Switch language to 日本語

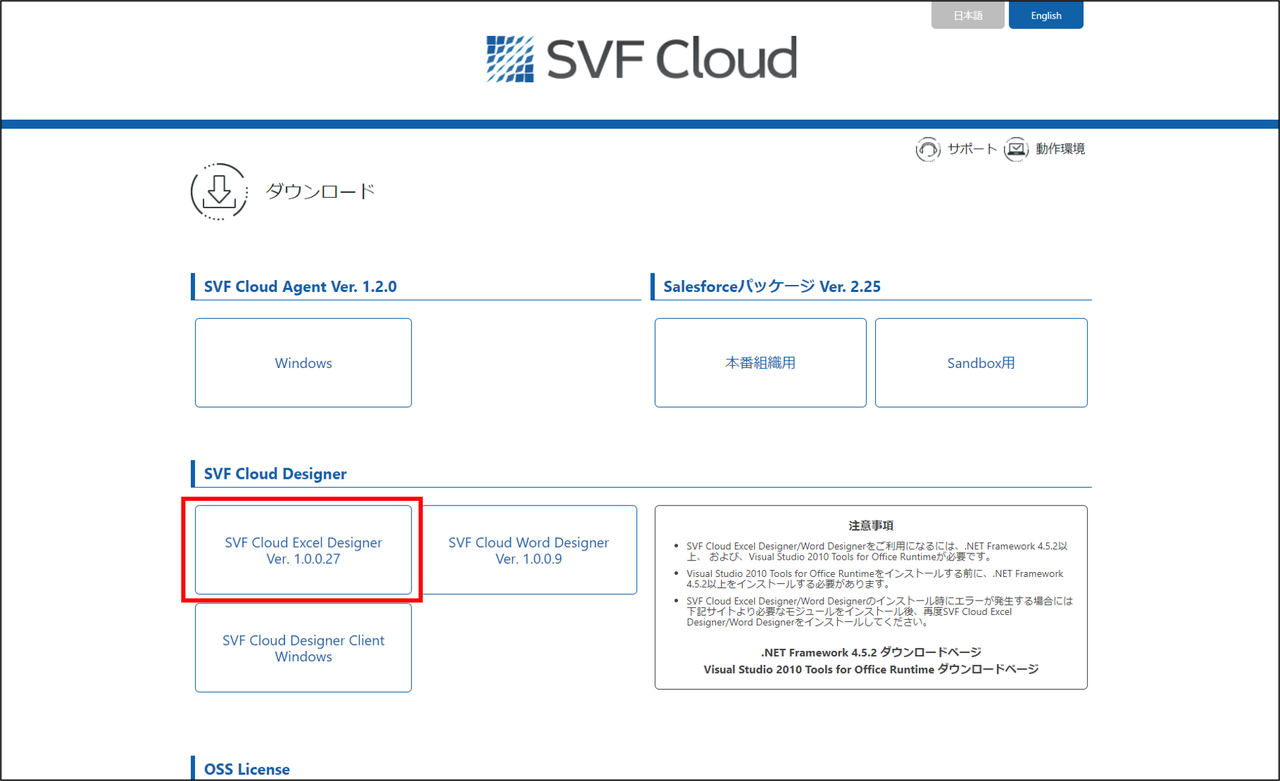click(x=967, y=15)
